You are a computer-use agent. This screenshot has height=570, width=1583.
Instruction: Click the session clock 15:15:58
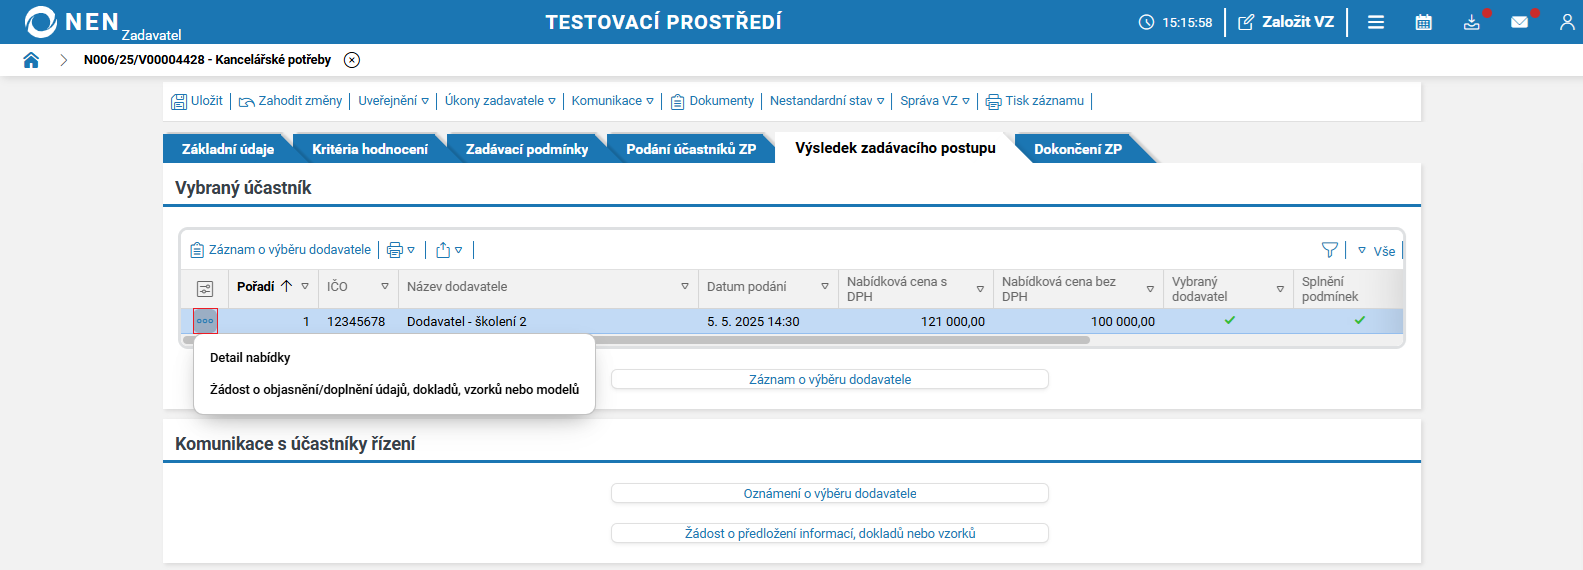[1175, 22]
